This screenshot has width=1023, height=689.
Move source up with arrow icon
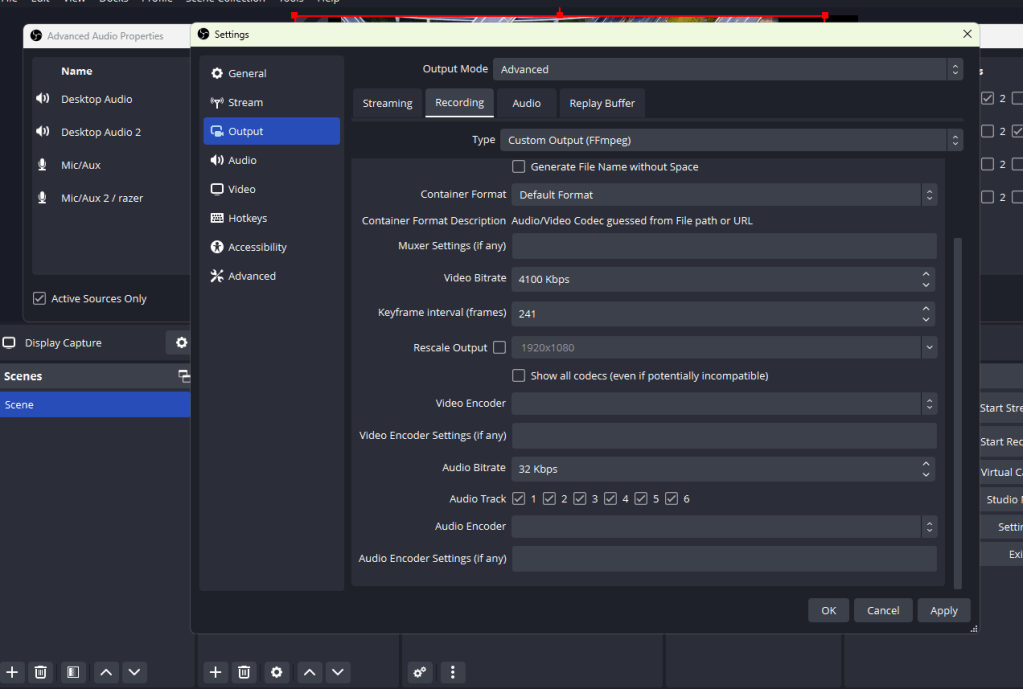point(309,672)
